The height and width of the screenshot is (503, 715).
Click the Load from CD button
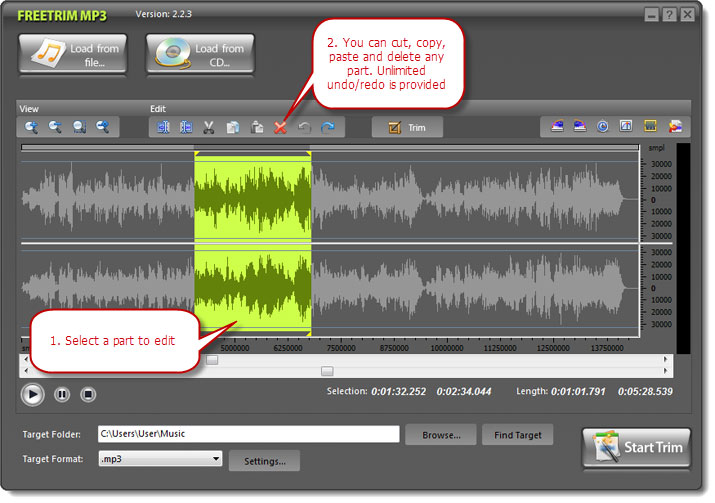200,53
